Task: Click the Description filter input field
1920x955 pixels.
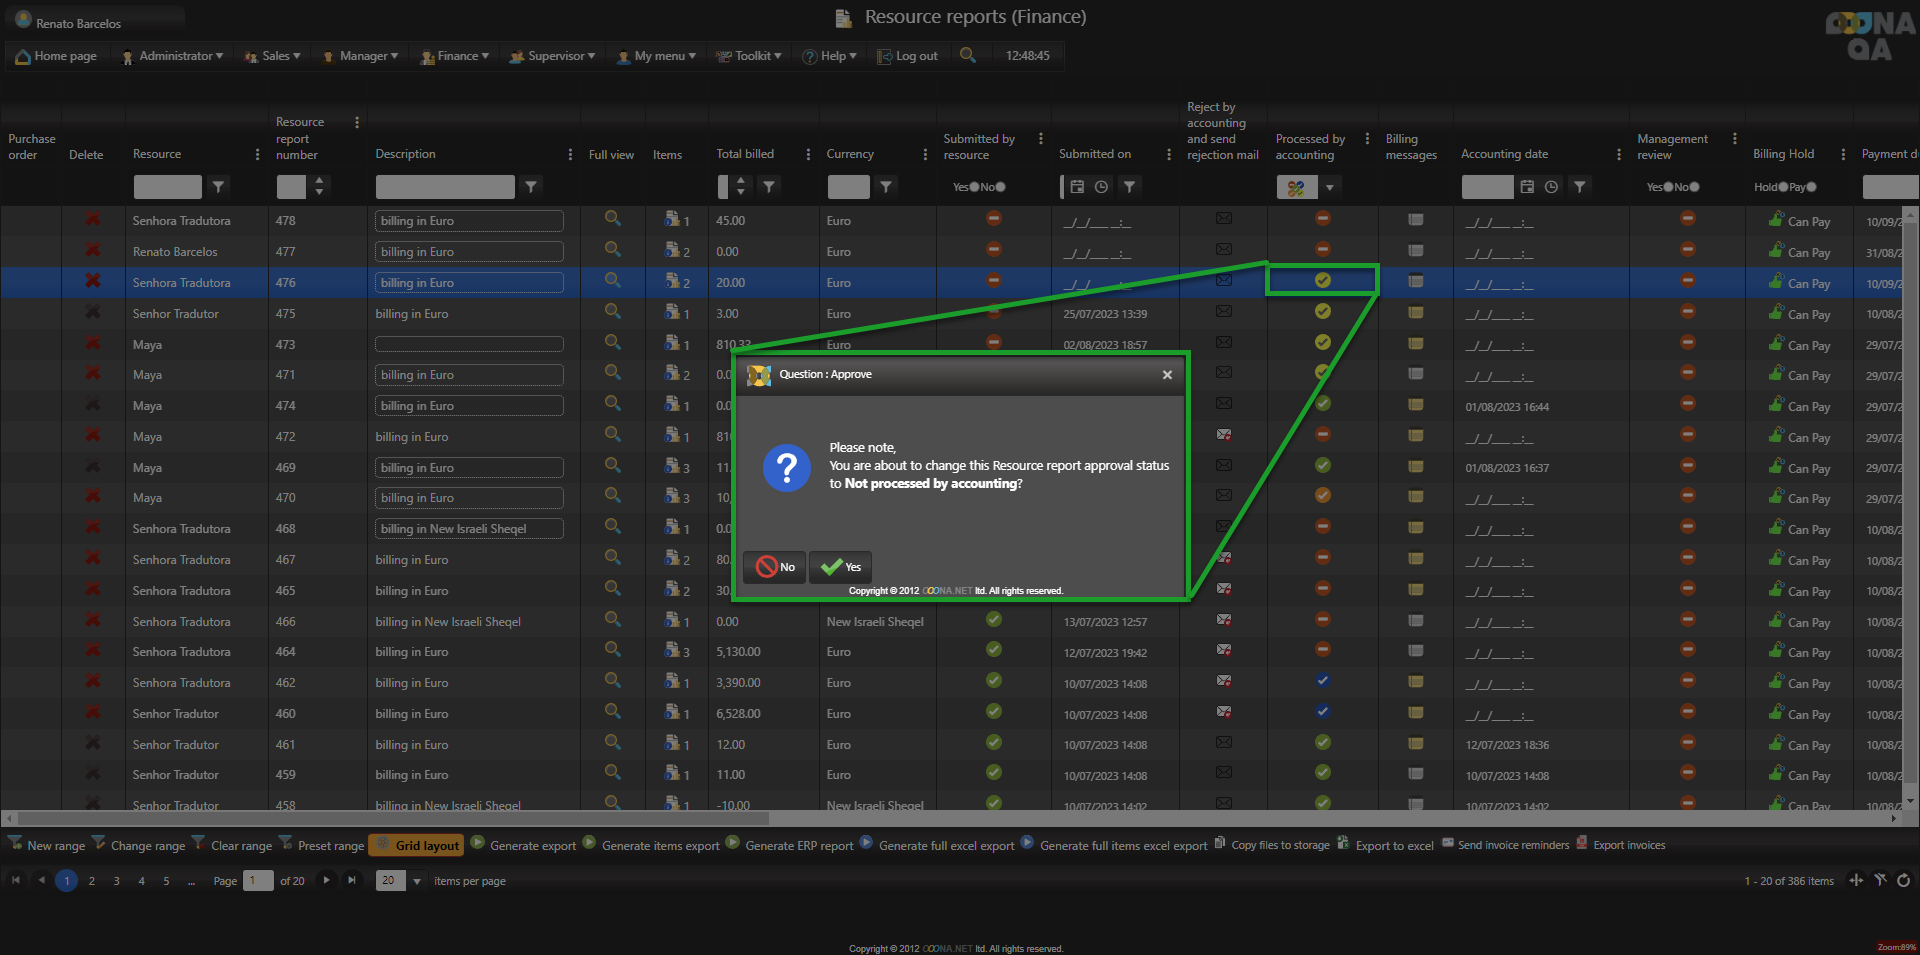Action: (445, 187)
